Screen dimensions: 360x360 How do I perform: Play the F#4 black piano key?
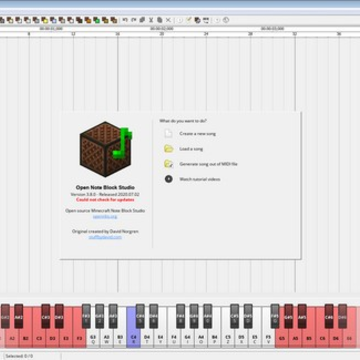pos(180,316)
